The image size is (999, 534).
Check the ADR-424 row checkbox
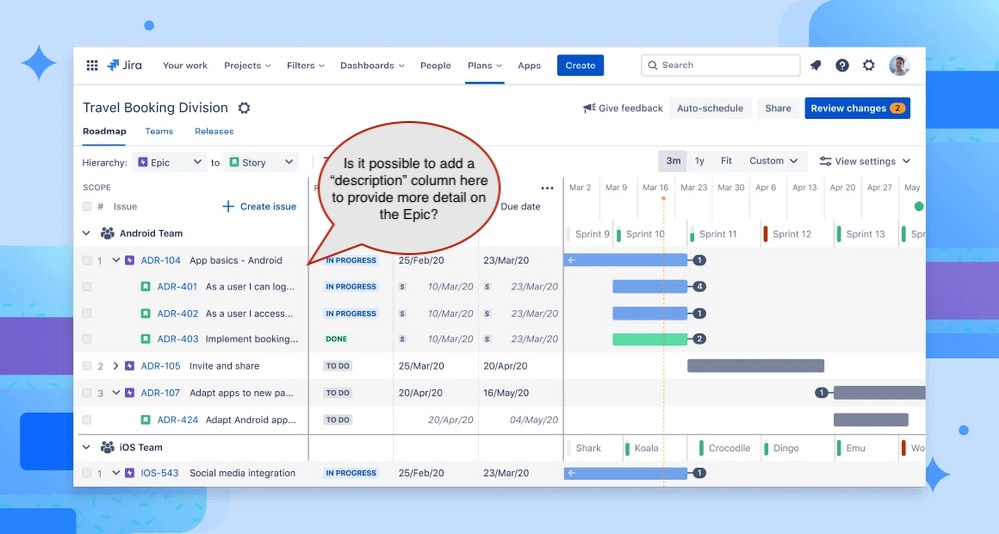pos(87,419)
